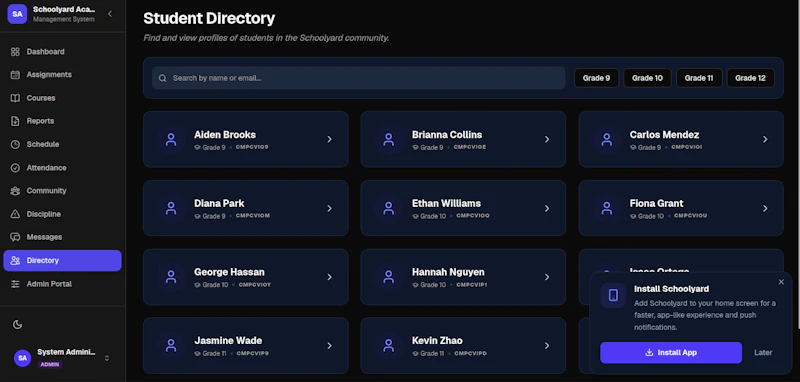Viewport: 800px width, 382px height.
Task: Click the System Admin SA avatar
Action: click(x=22, y=358)
